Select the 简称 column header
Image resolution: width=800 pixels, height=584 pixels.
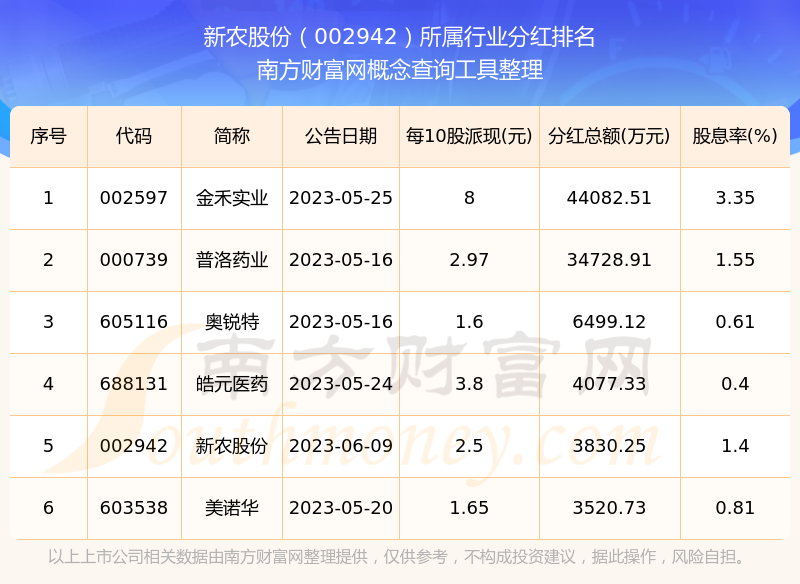232,136
